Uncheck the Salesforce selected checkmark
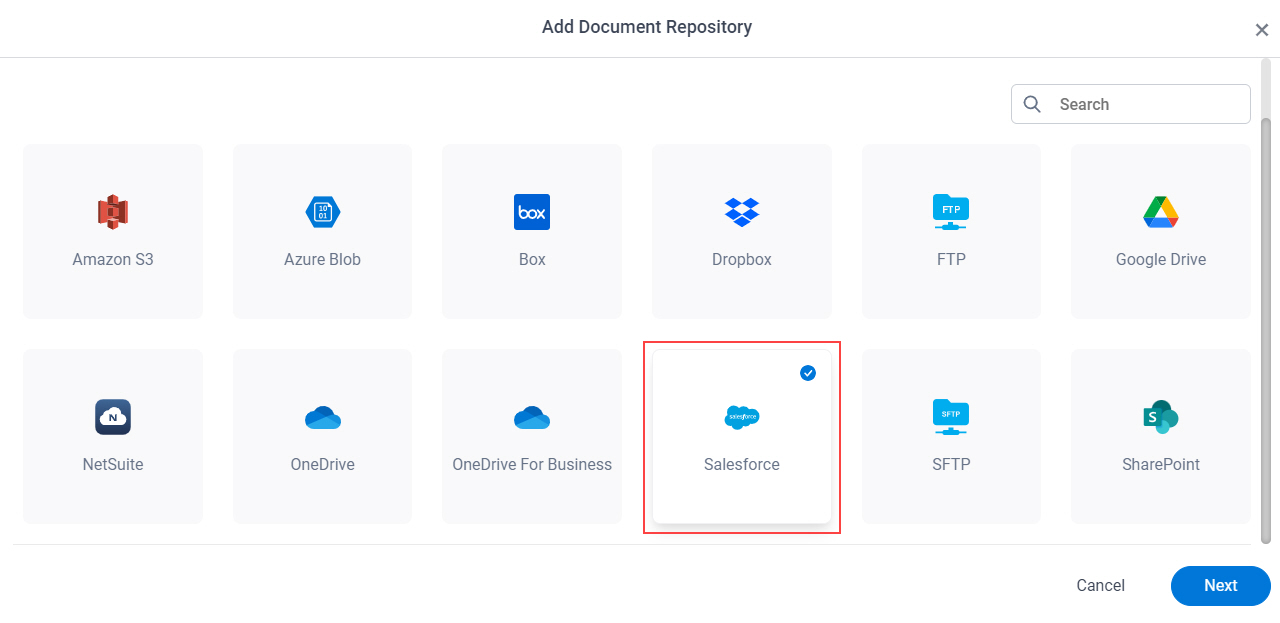The height and width of the screenshot is (623, 1280). pyautogui.click(x=808, y=373)
